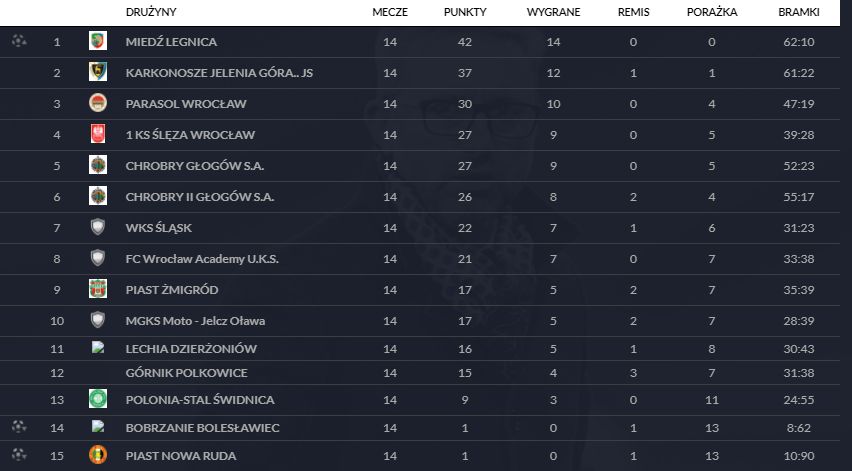This screenshot has width=852, height=471.
Task: Click the Miedź Legnica club crest
Action: coord(98,41)
